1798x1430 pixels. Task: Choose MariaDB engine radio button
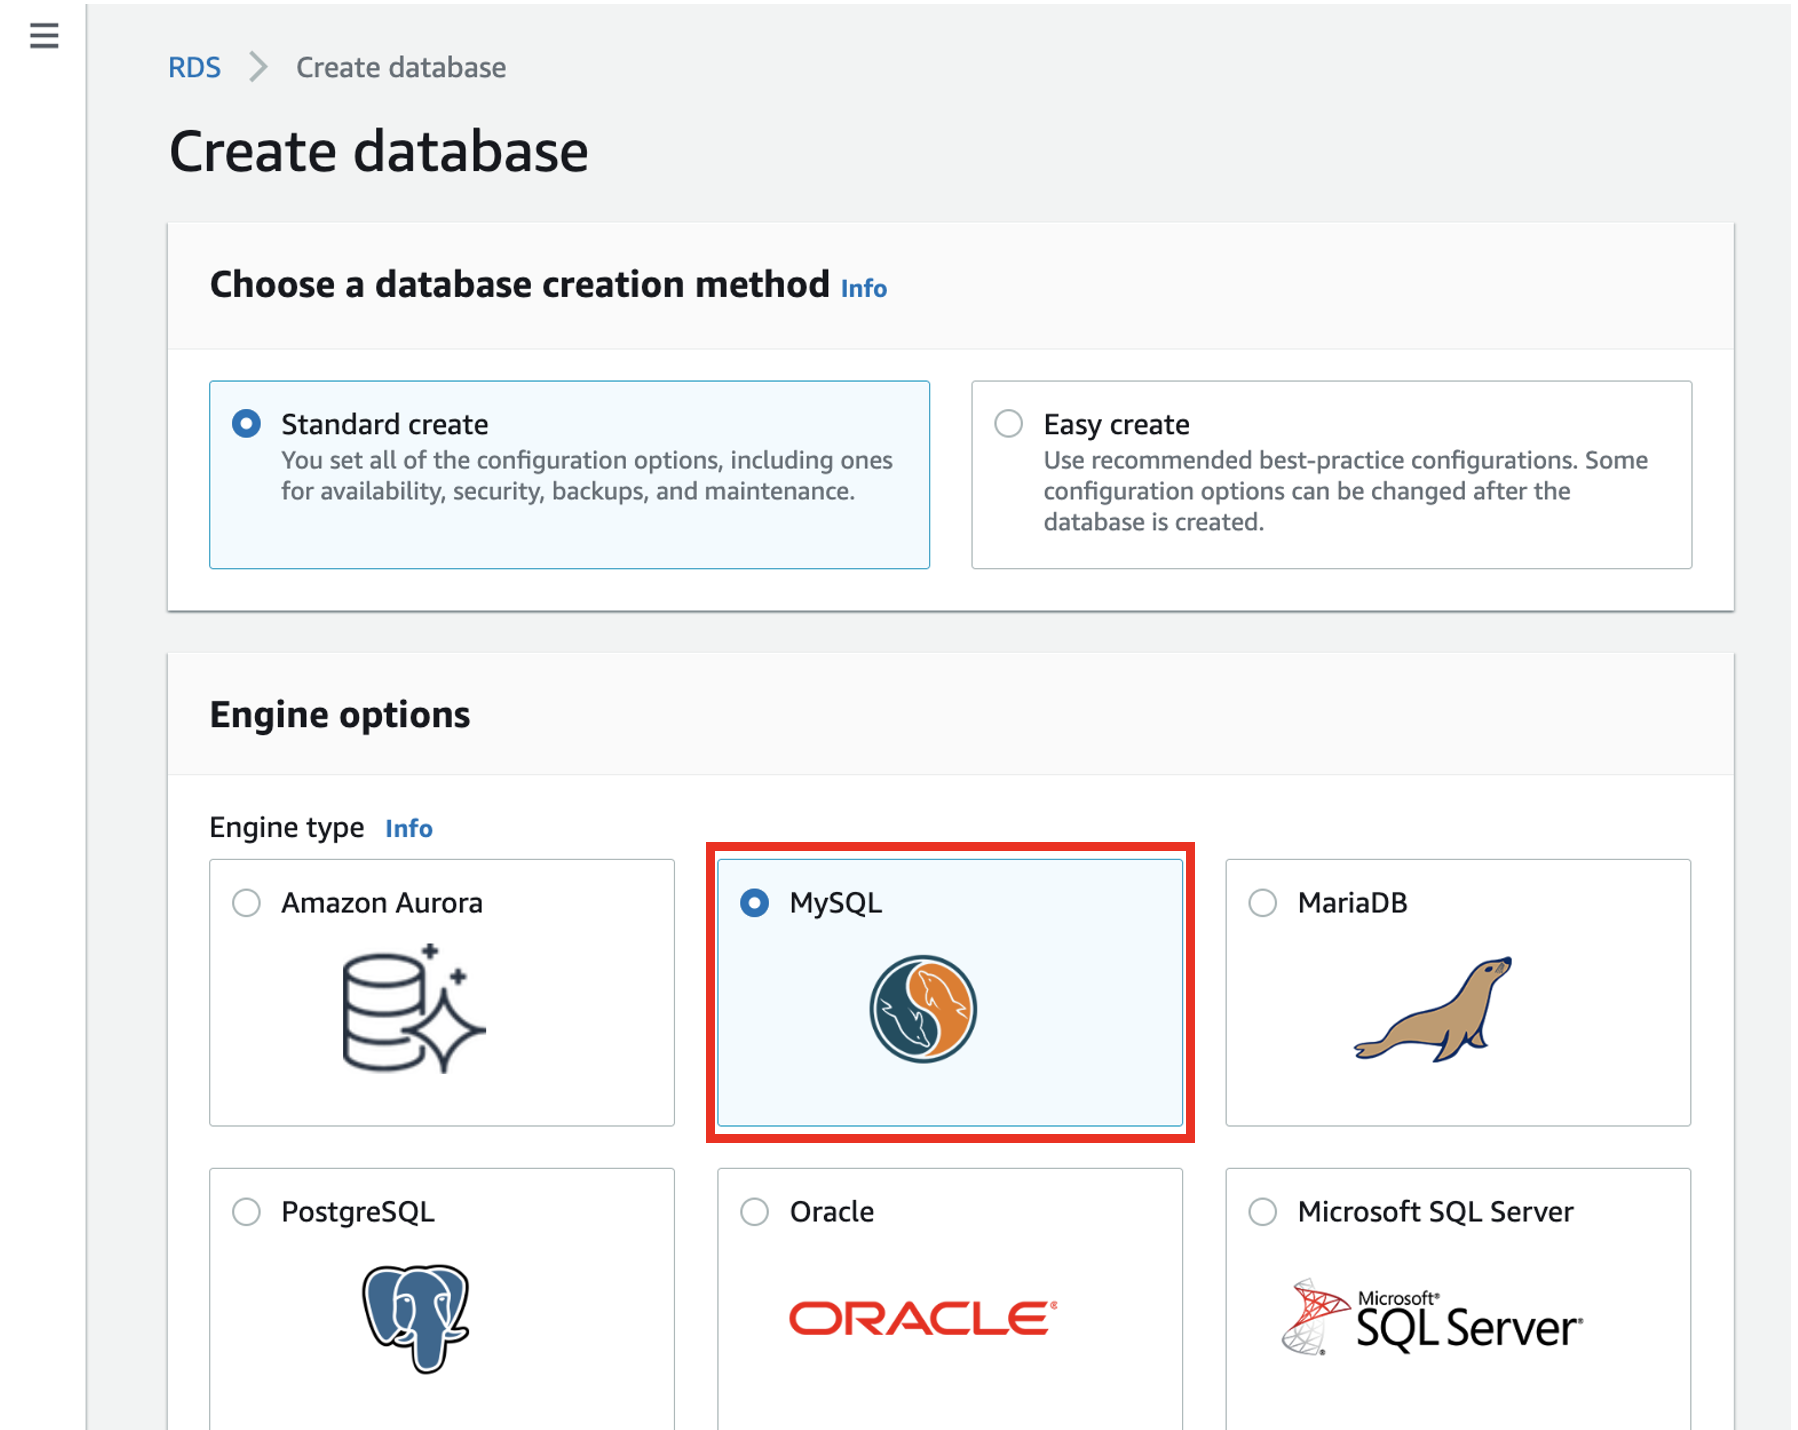(1262, 903)
